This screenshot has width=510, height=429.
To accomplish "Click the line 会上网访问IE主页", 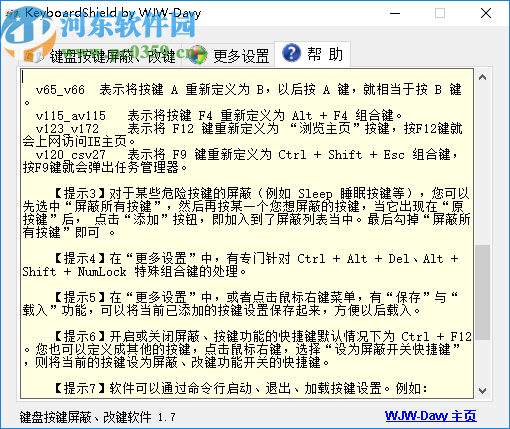I will click(x=79, y=142).
